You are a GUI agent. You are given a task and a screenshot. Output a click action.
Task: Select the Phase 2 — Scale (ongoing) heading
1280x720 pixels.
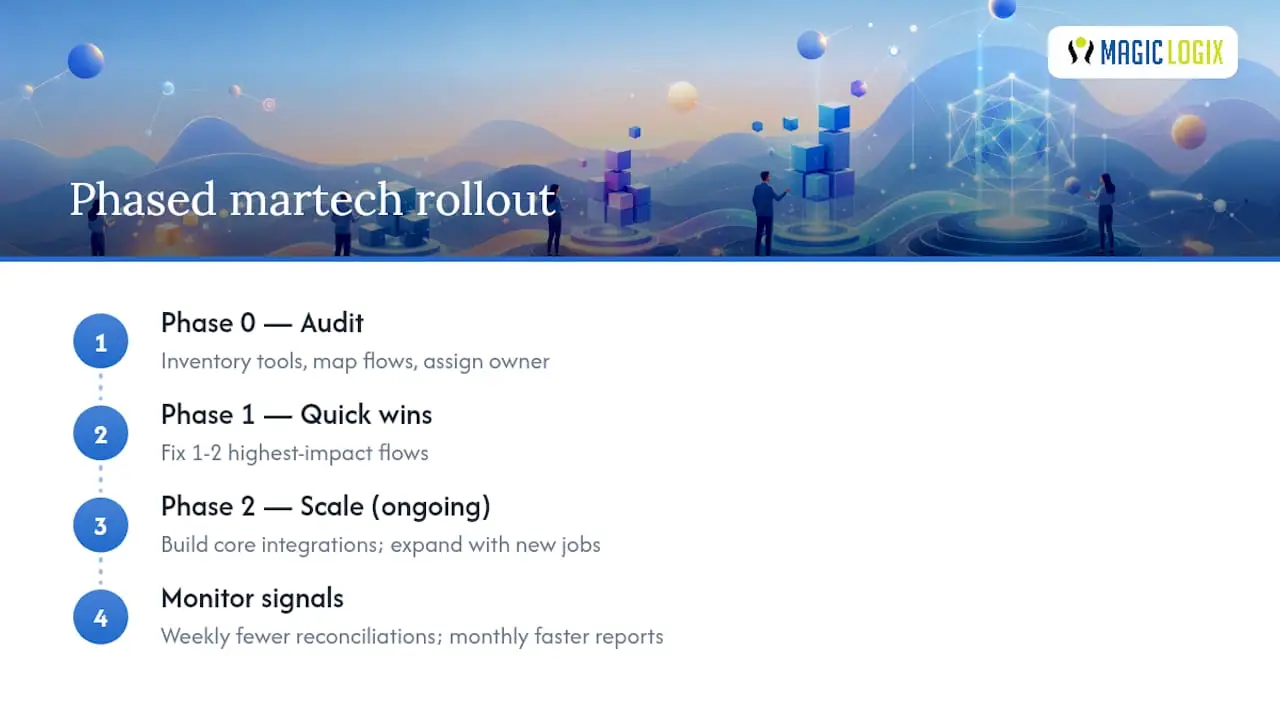[x=326, y=507]
